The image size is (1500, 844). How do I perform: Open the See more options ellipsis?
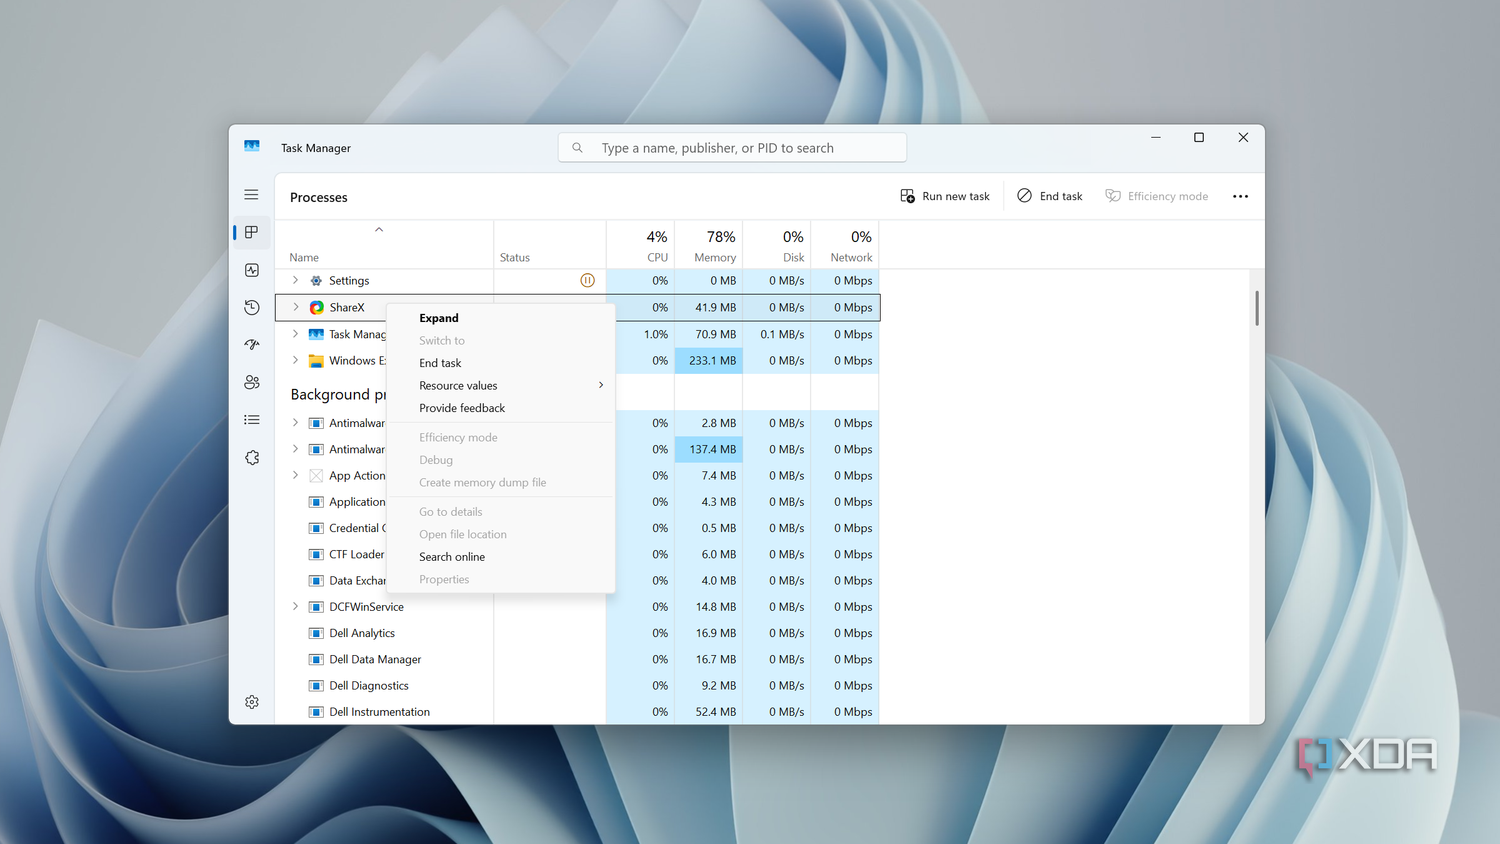tap(1240, 197)
